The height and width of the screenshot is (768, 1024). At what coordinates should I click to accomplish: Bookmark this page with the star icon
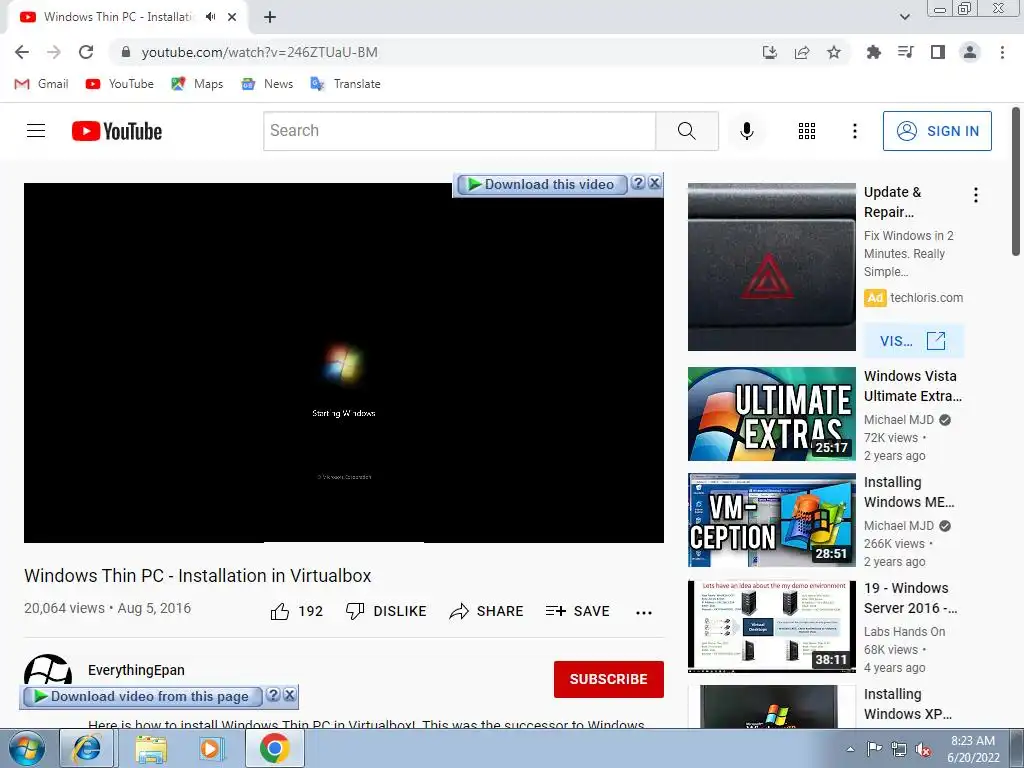[x=834, y=52]
